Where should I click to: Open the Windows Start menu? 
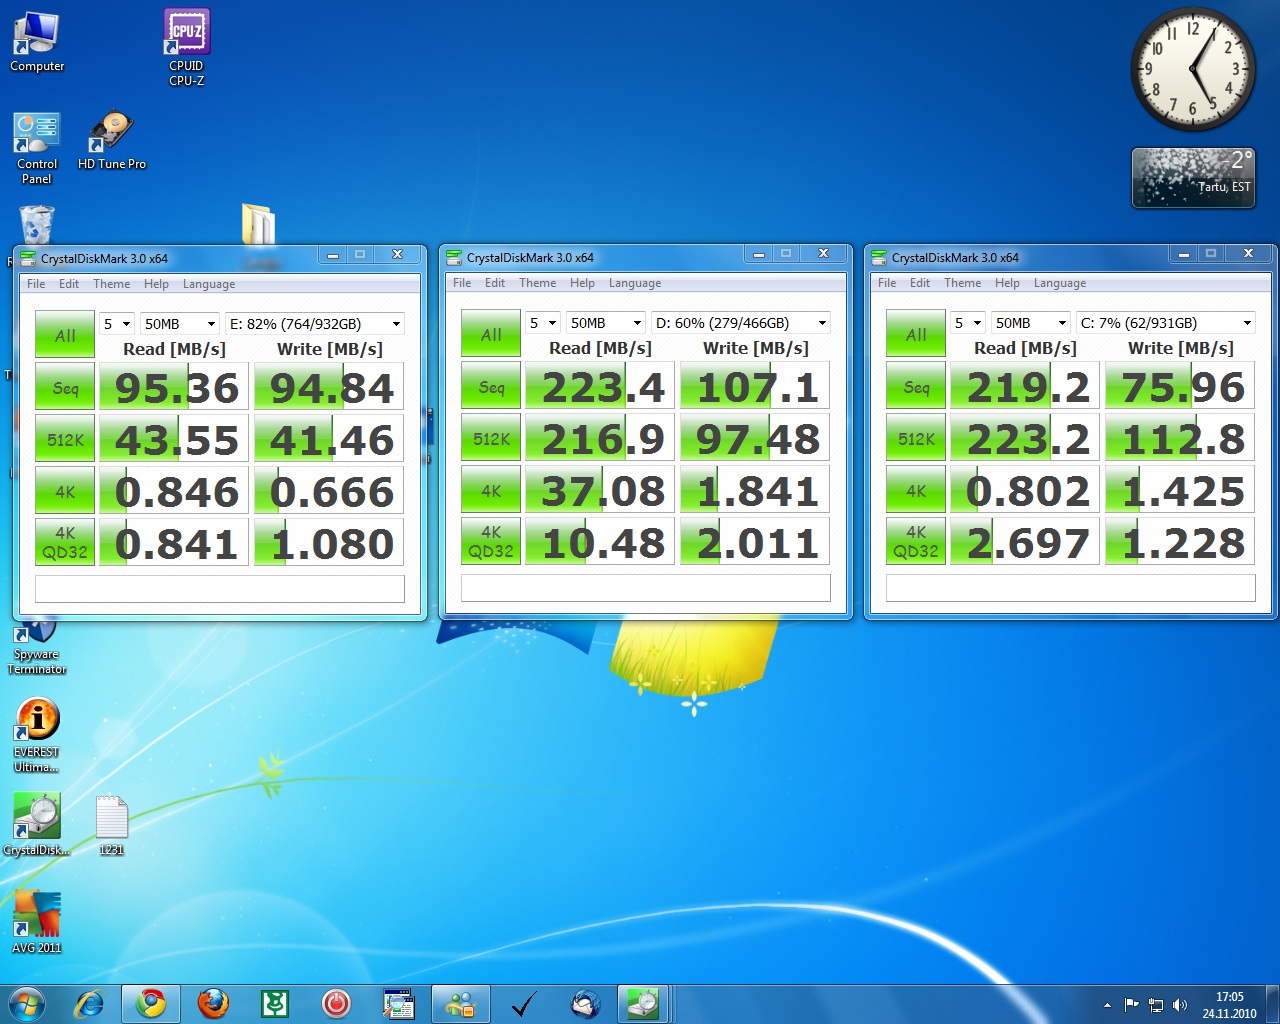[27, 1003]
